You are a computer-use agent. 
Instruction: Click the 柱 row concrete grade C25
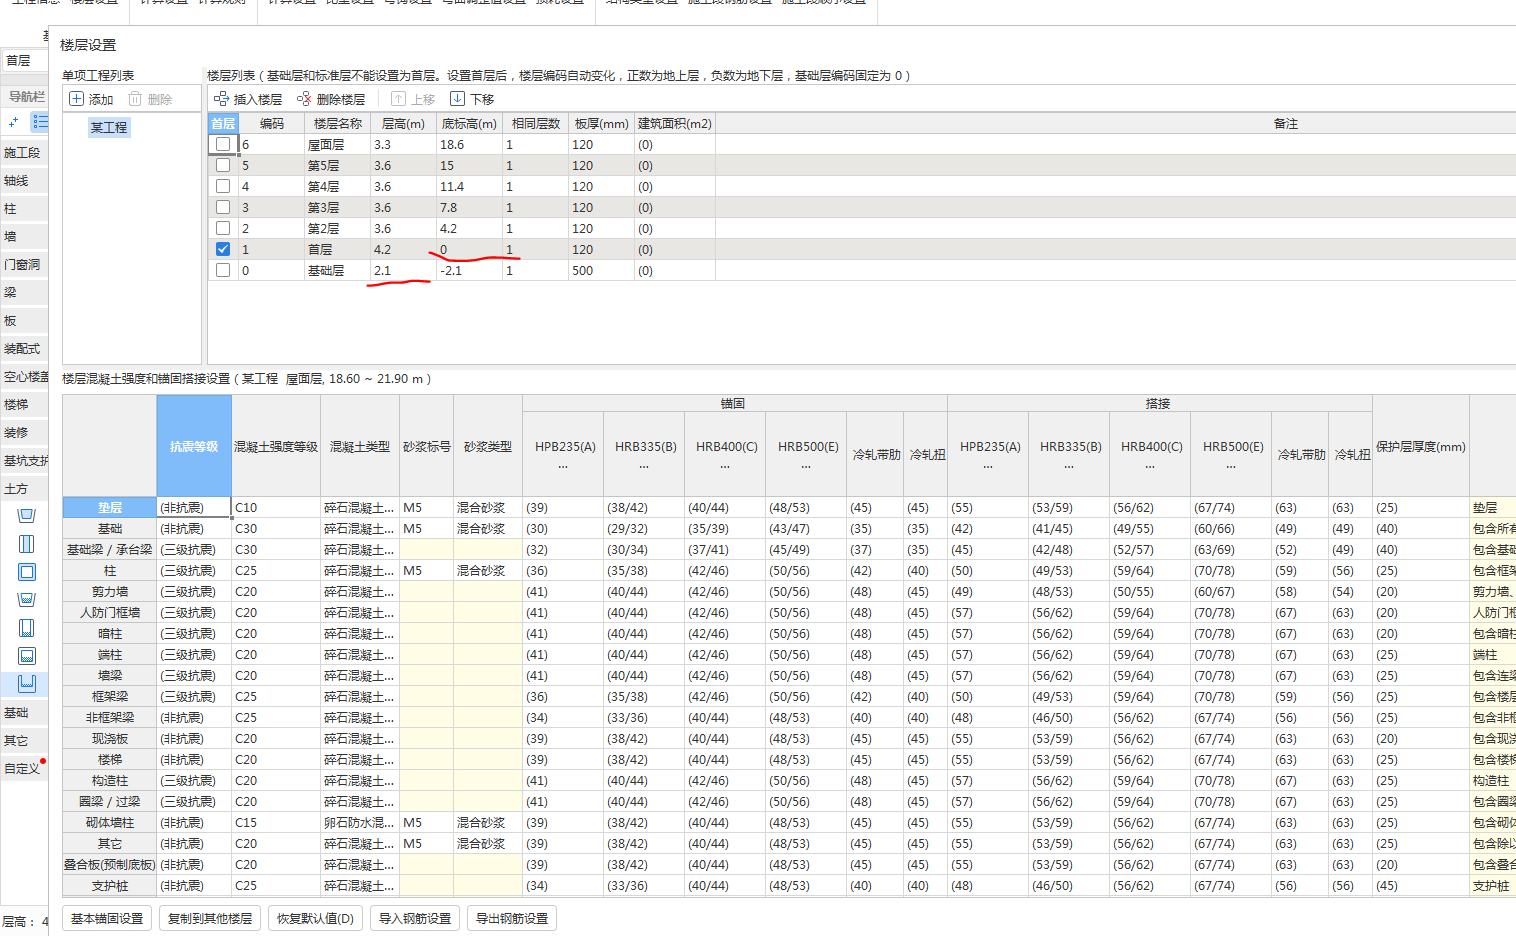[x=276, y=570]
